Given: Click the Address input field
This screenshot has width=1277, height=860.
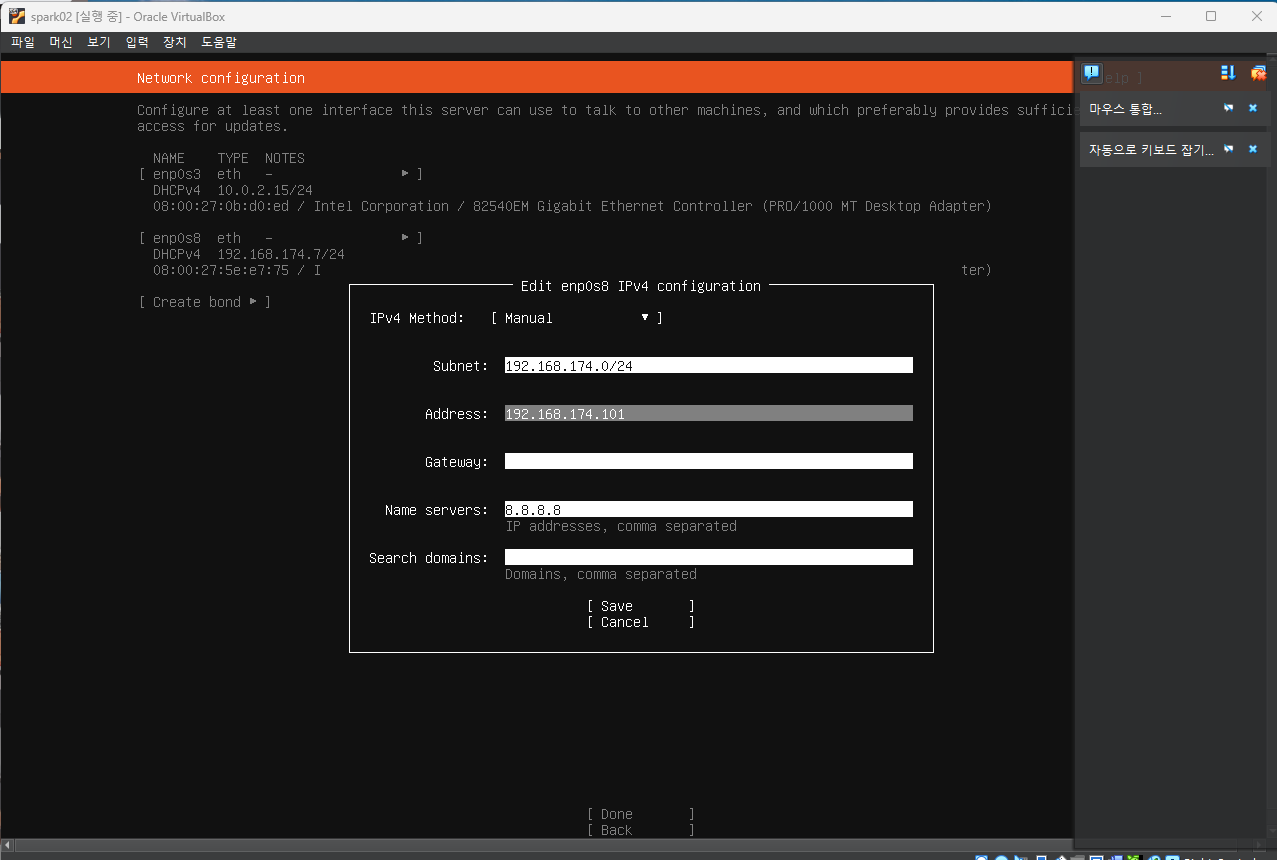Looking at the screenshot, I should click(x=709, y=414).
